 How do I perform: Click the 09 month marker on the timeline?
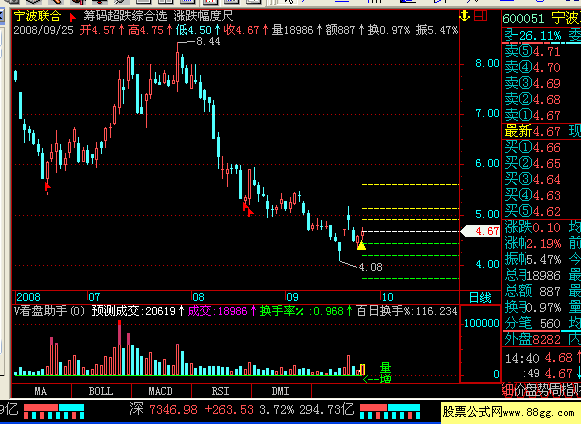tap(292, 297)
